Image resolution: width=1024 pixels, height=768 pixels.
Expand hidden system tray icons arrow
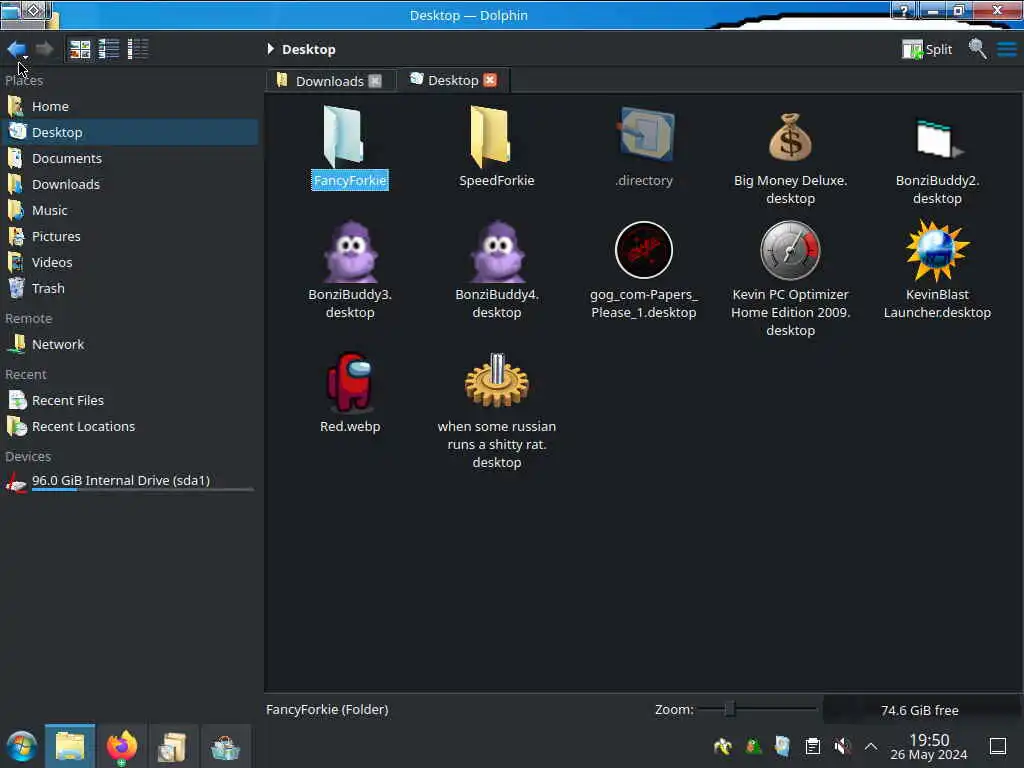point(871,746)
